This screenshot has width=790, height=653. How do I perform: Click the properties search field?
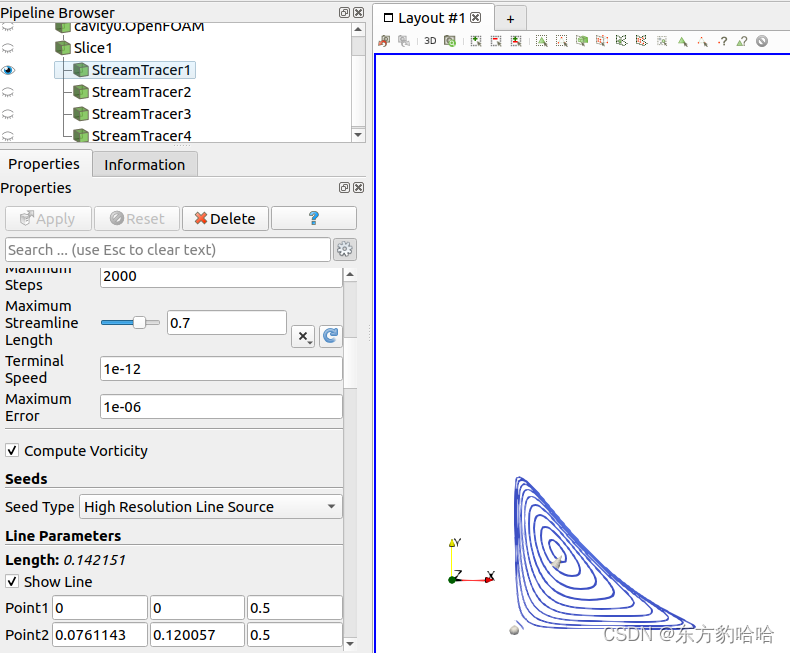tap(168, 250)
